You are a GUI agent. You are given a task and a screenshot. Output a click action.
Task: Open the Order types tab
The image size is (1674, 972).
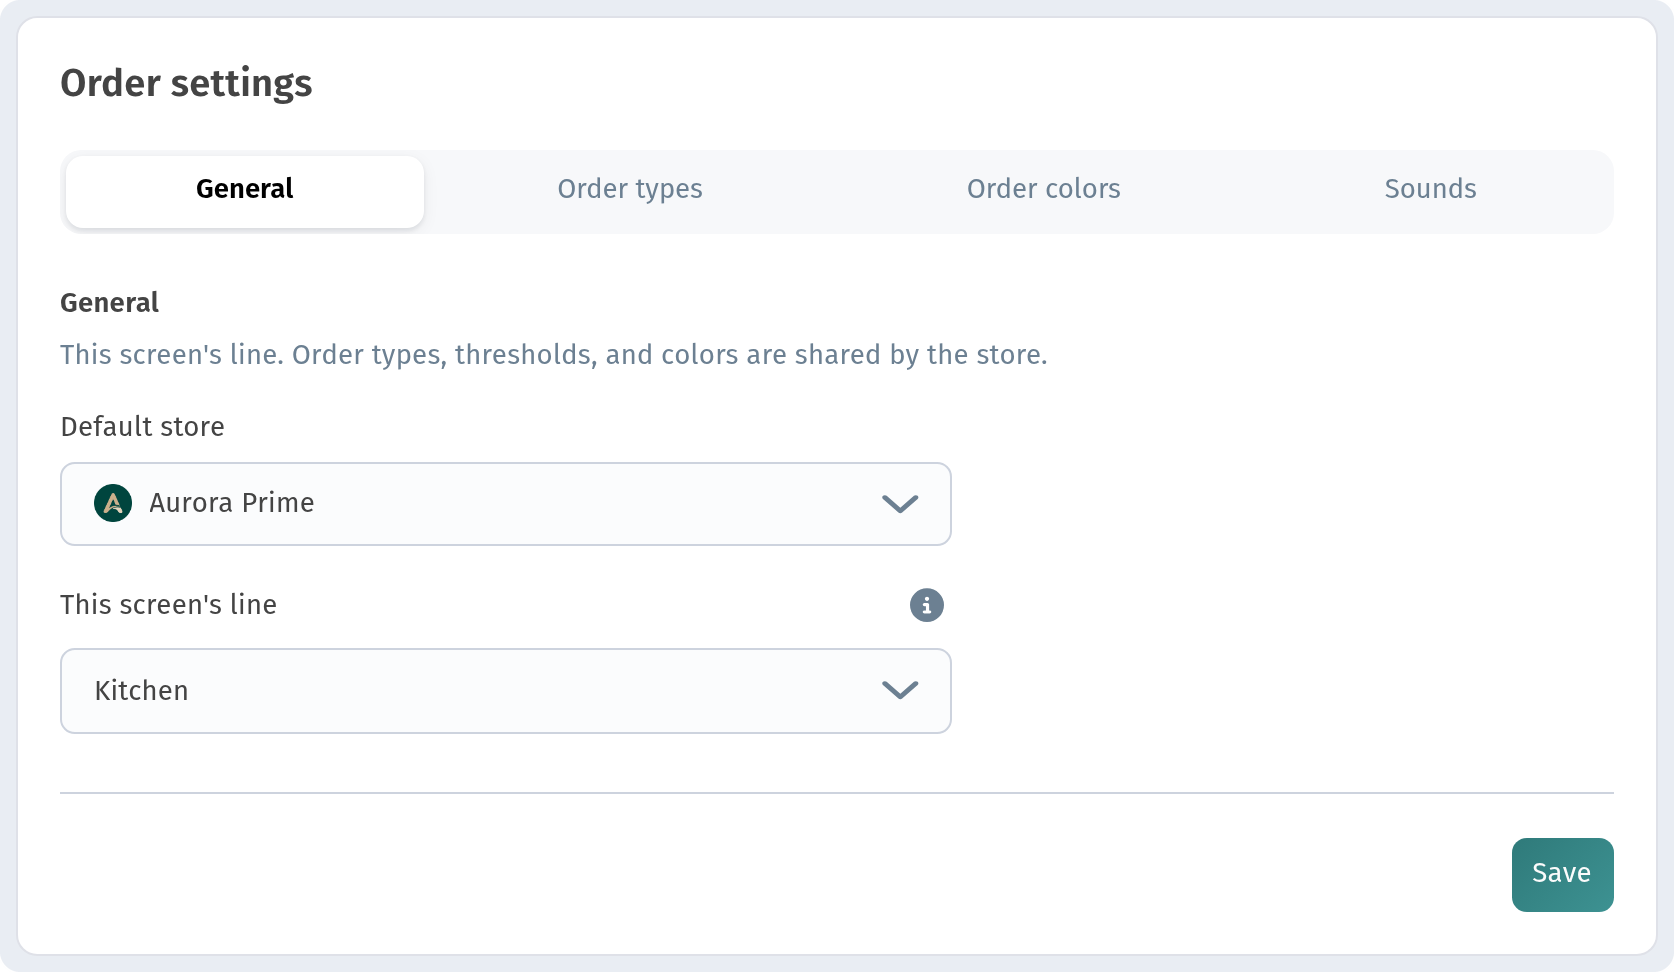pos(630,191)
